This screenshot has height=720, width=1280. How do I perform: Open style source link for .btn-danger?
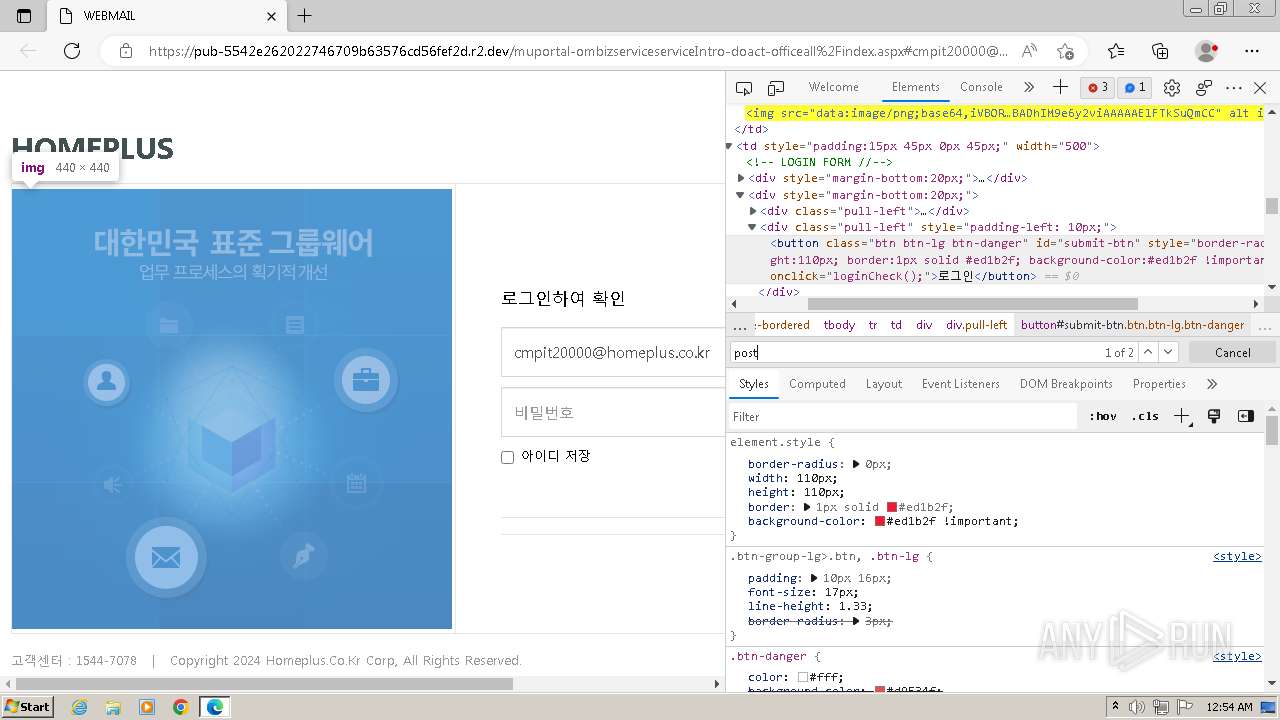(1237, 656)
